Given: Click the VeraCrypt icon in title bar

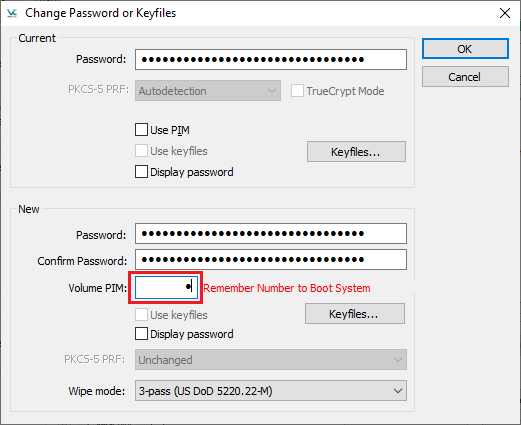Looking at the screenshot, I should tap(12, 13).
